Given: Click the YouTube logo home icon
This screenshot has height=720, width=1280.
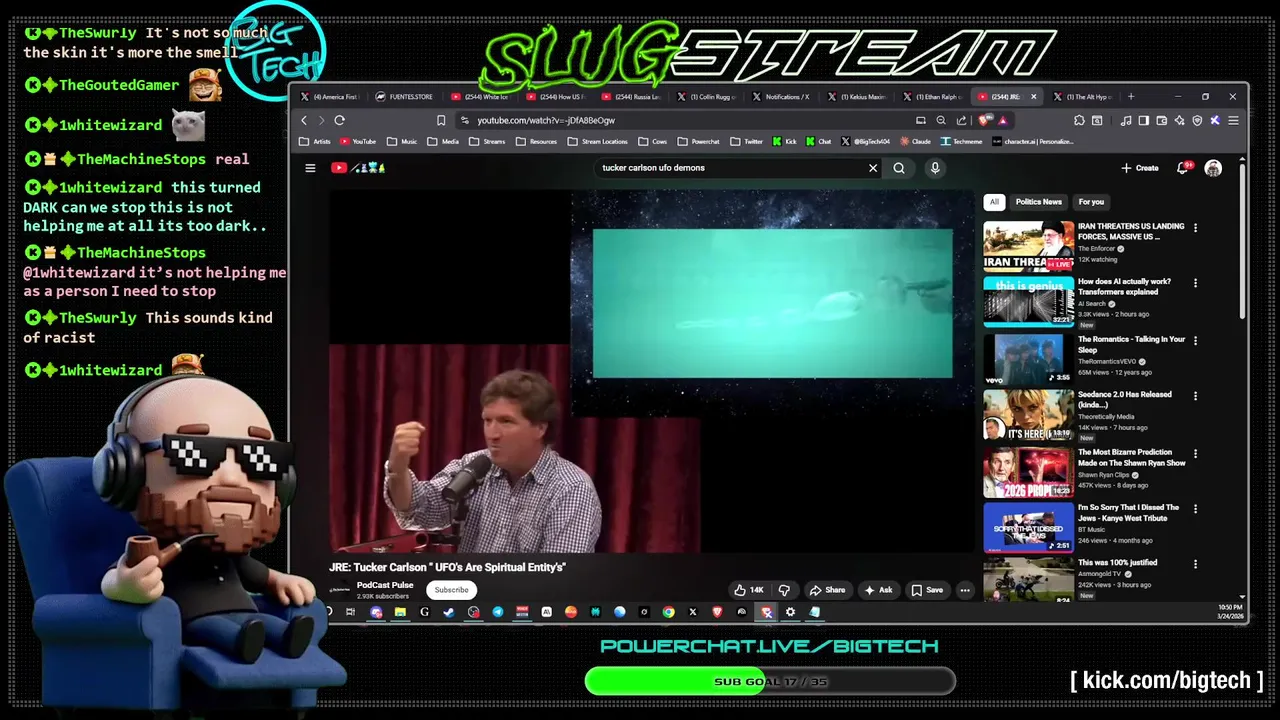Looking at the screenshot, I should 358,168.
